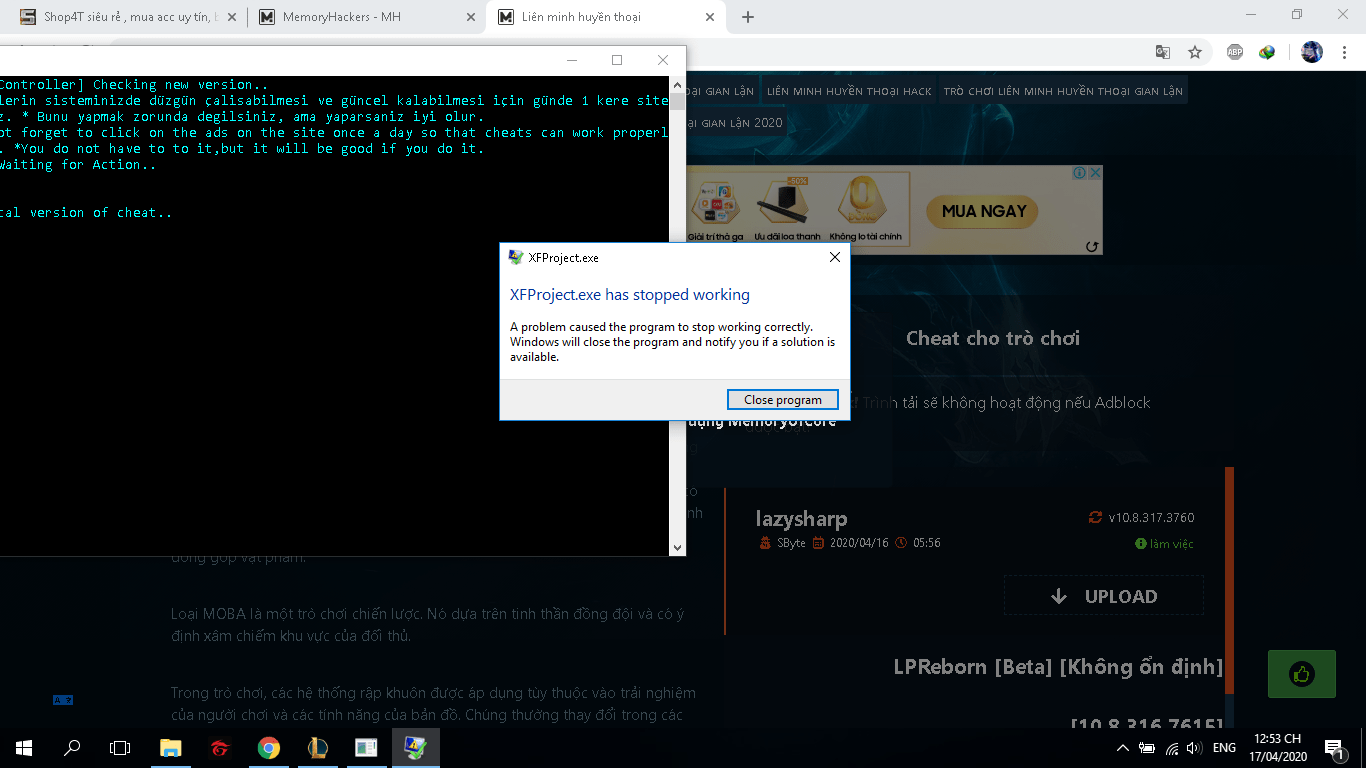The image size is (1366, 768).
Task: Click the XFProject.exe has stopped working text
Action: point(630,295)
